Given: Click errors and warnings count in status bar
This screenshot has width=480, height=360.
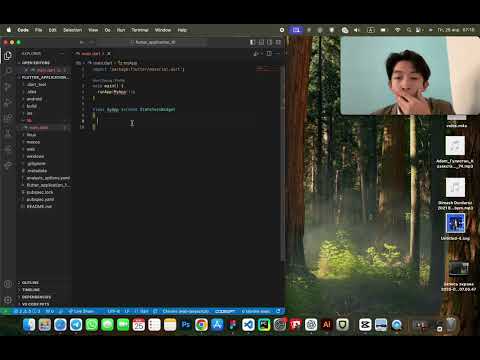Looking at the screenshot, I should [x=27, y=311].
